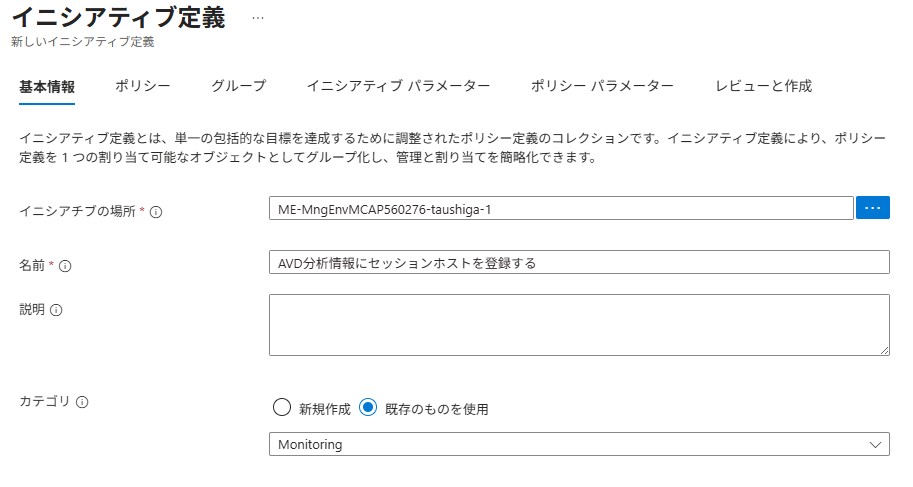Expand the Monitoring category dropdown
This screenshot has height=487, width=913.
point(578,444)
